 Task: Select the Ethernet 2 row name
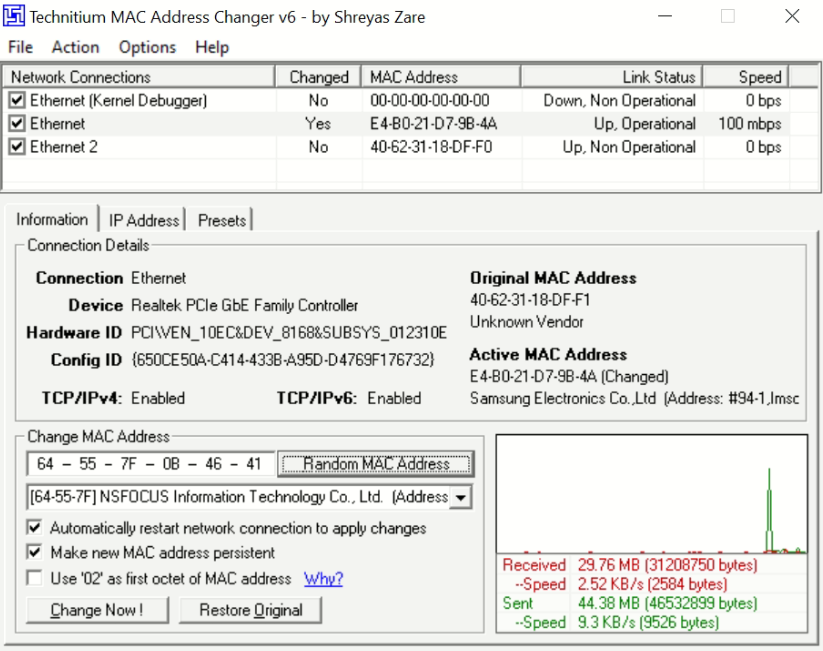[64, 147]
